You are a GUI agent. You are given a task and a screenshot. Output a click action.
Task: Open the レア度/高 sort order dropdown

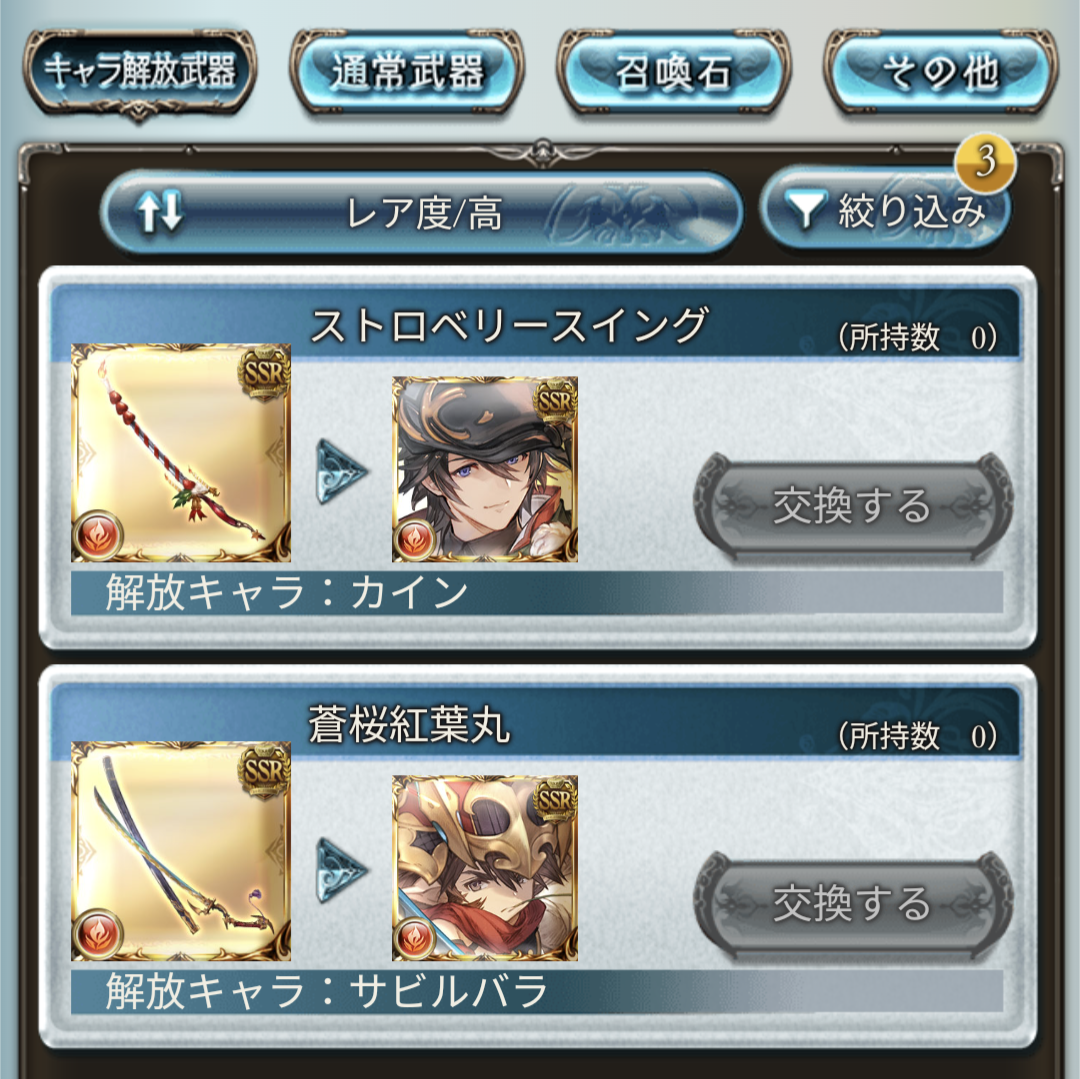click(x=422, y=211)
